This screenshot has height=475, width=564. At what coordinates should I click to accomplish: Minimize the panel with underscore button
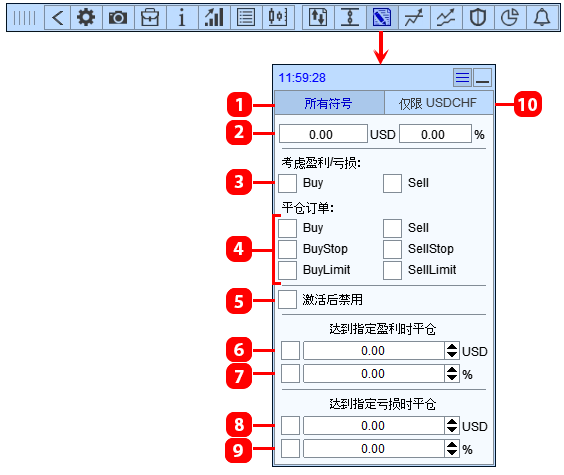[x=482, y=78]
